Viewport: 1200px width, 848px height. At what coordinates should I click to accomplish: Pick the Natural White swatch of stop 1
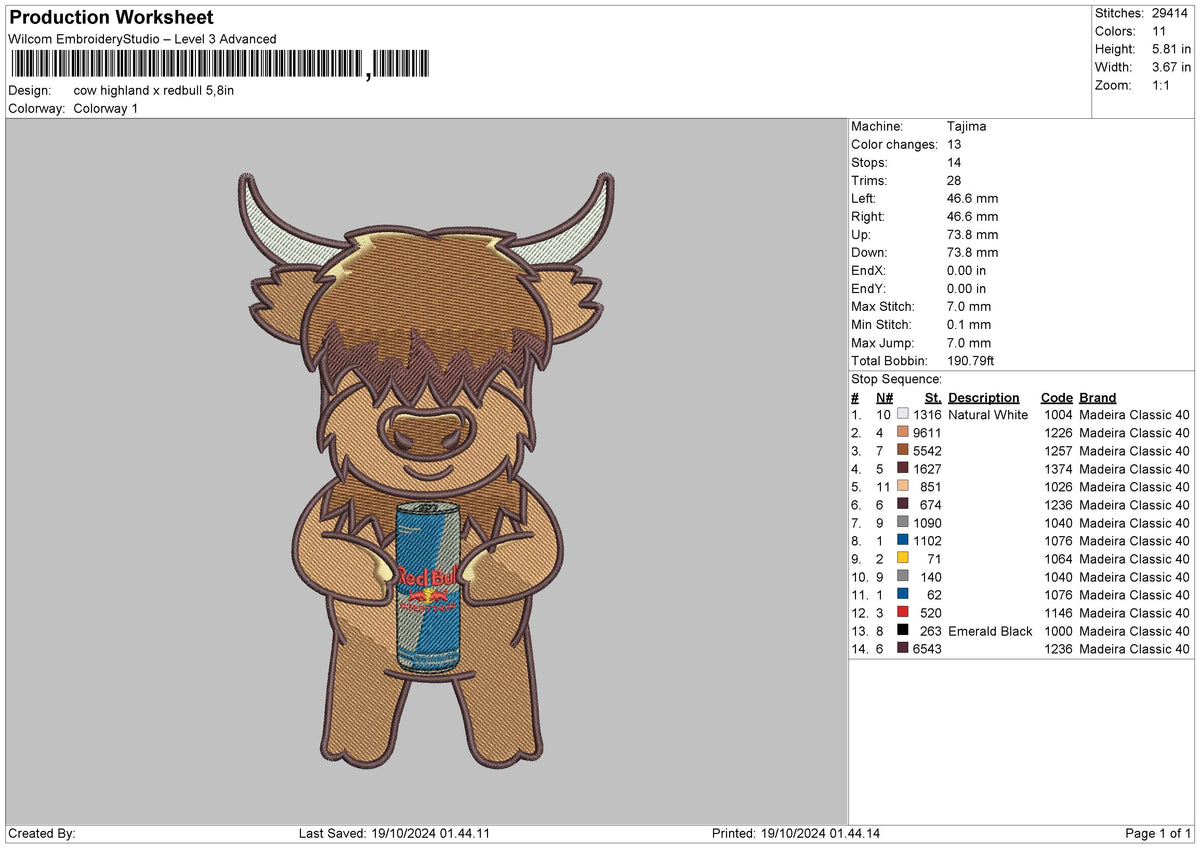tap(903, 415)
